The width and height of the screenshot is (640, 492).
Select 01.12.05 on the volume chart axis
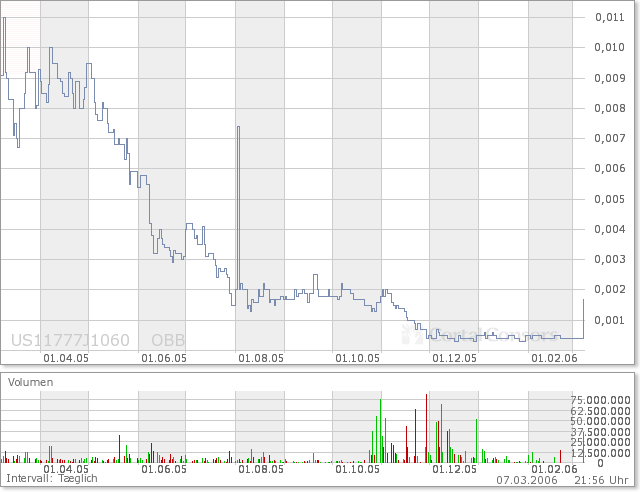454,468
